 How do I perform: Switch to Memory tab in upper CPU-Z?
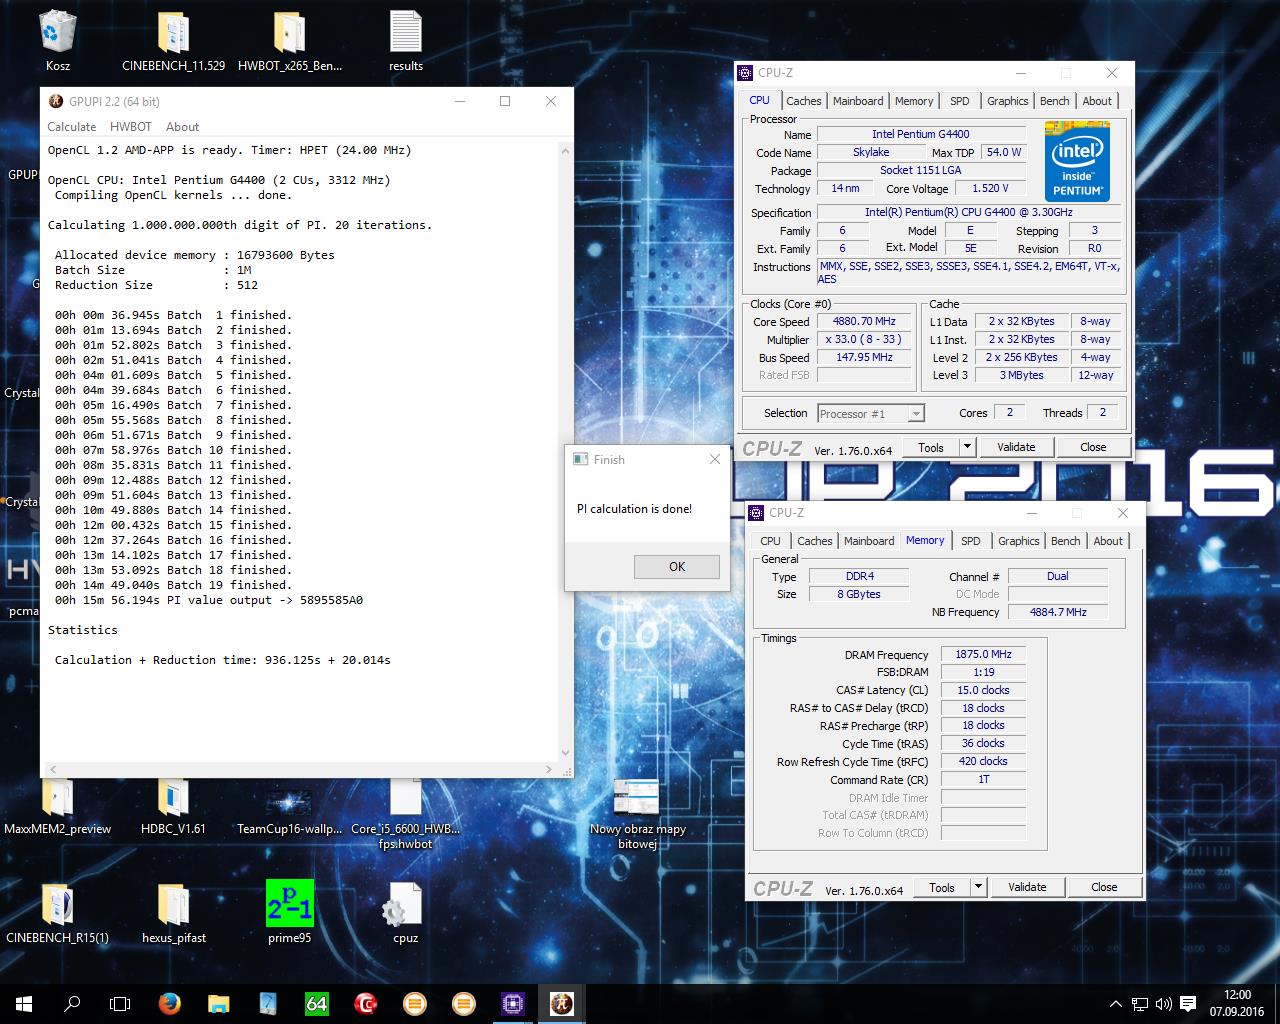[x=914, y=101]
